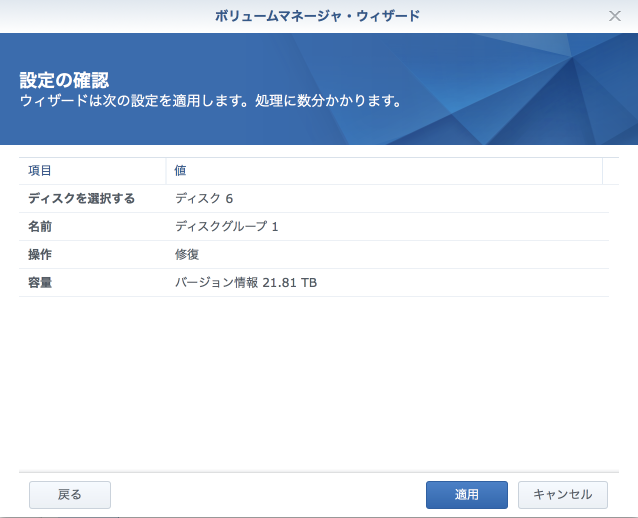Click the バージョン情報 21.81 TB value
This screenshot has height=518, width=638.
tap(246, 283)
